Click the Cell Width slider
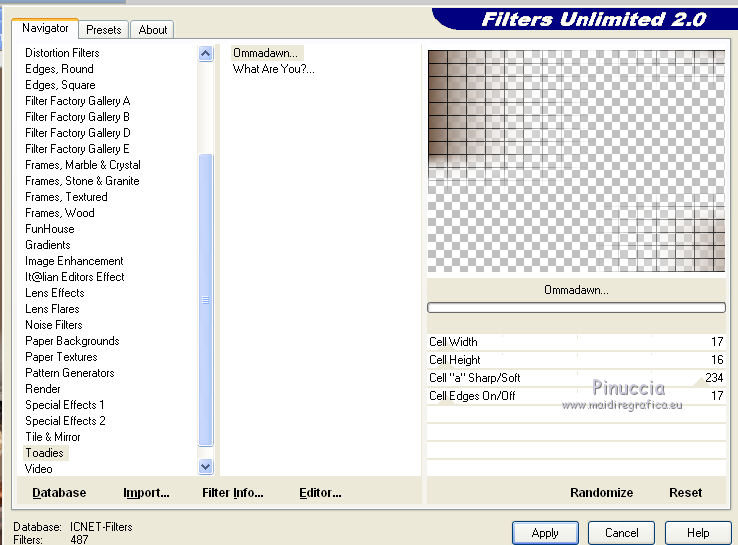The image size is (738, 545). [576, 342]
